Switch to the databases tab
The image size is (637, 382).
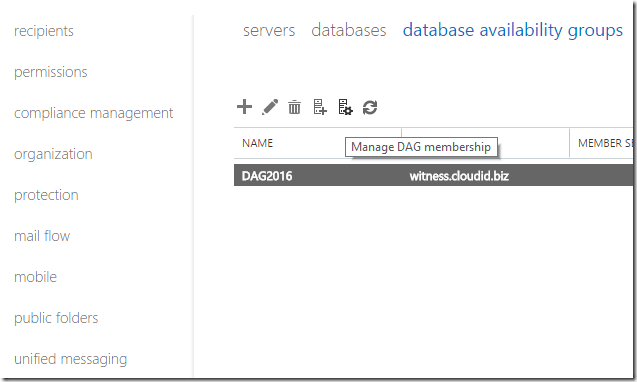point(349,30)
